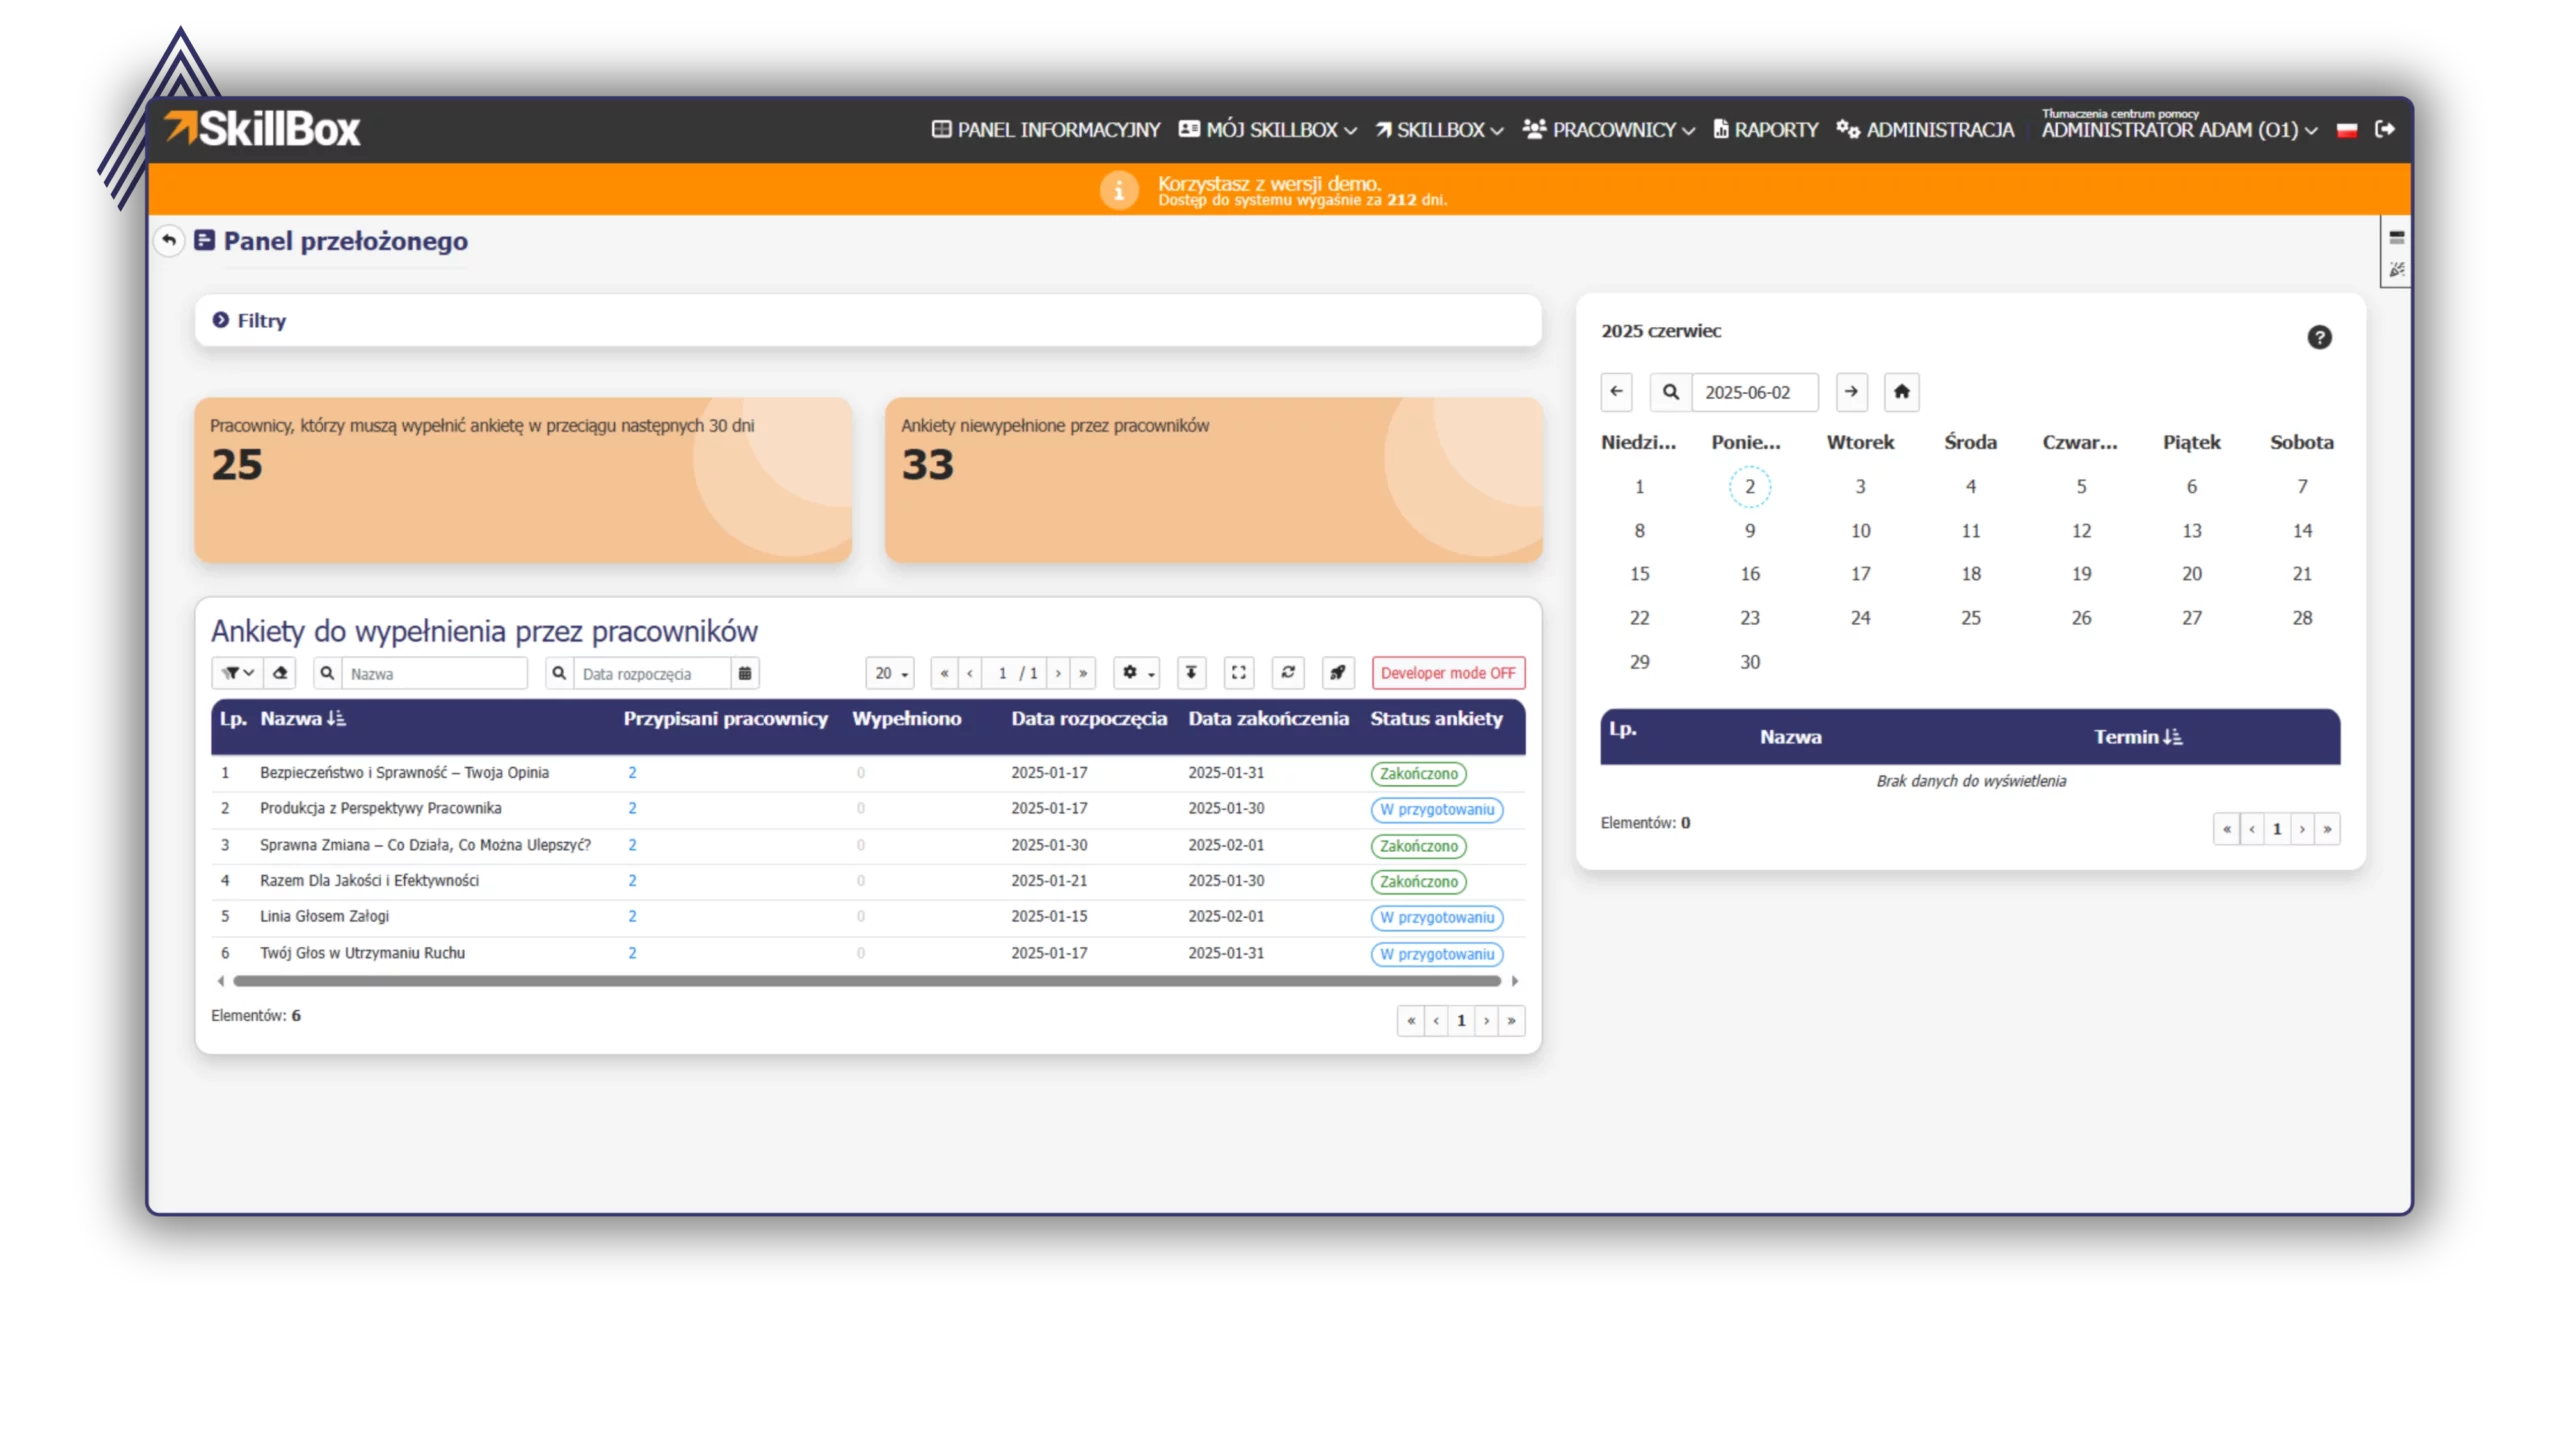Click the top icon in right side strip
This screenshot has height=1440, width=2560.
(x=2396, y=238)
